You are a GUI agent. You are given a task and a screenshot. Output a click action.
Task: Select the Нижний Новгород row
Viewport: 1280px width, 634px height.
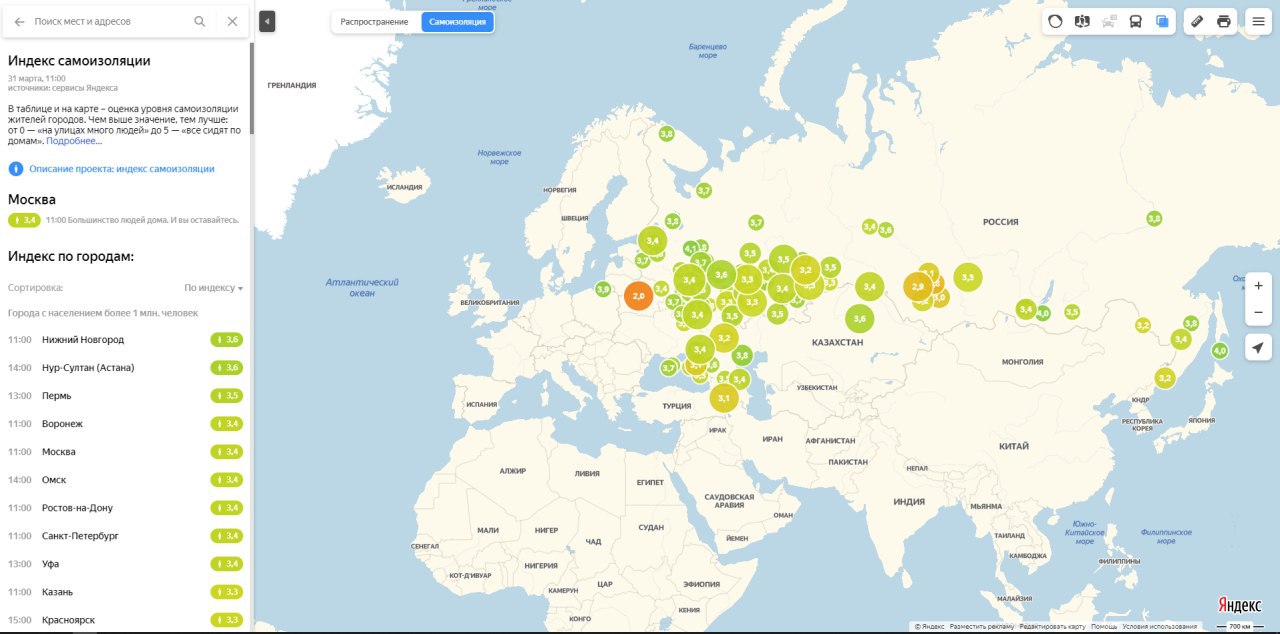click(x=125, y=340)
